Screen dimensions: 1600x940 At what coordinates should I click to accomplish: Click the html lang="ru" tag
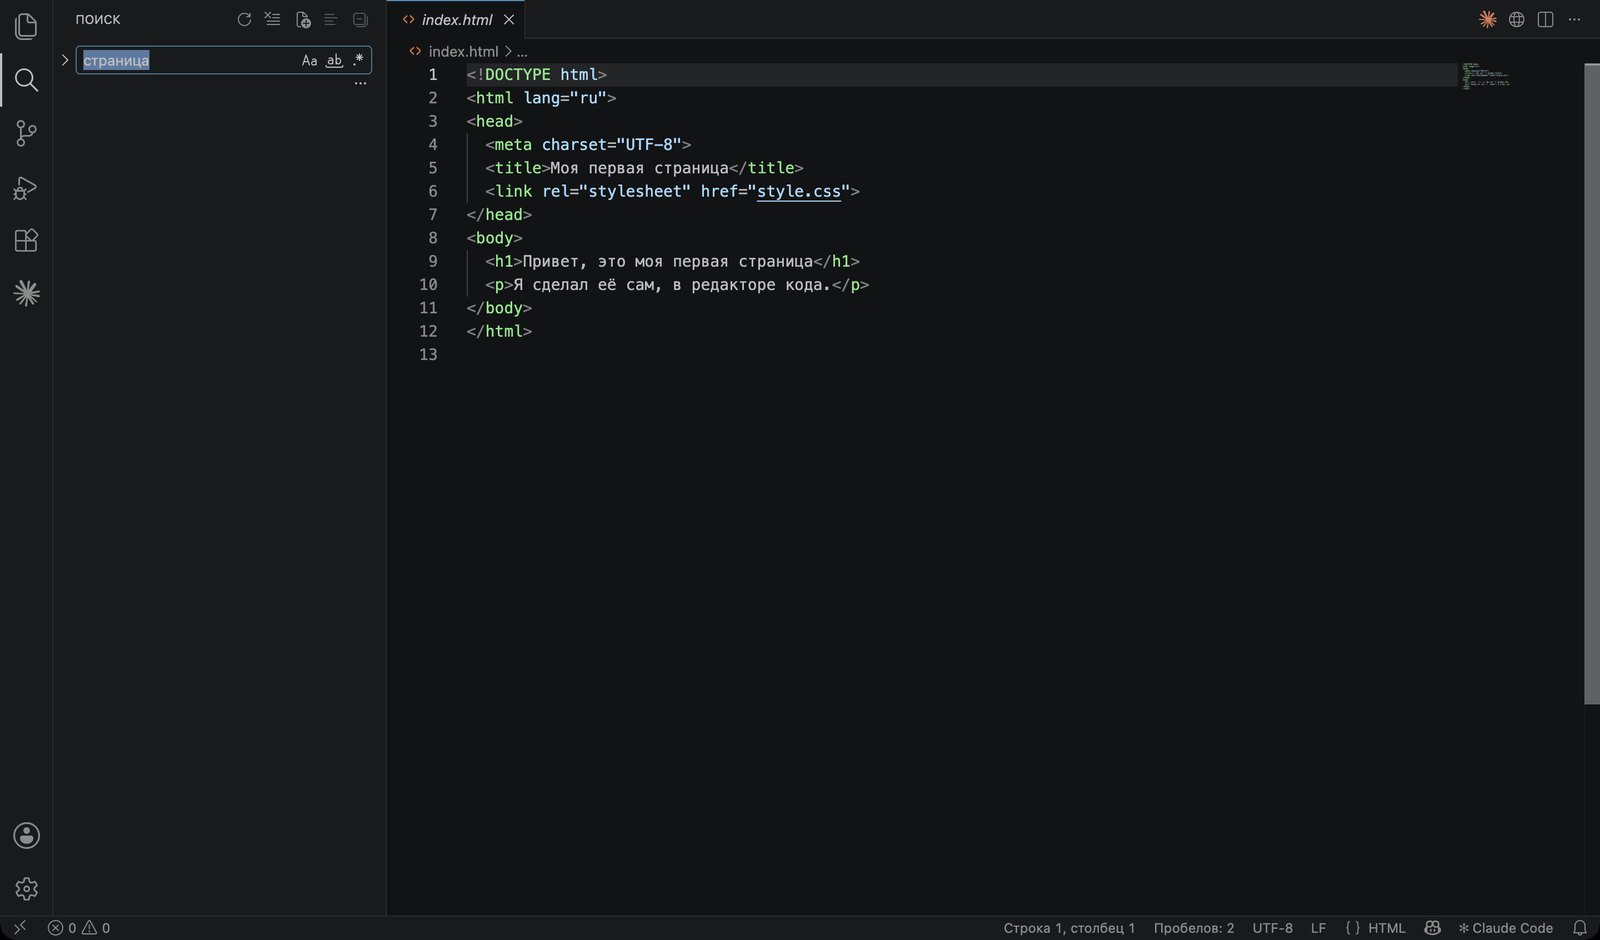tap(541, 98)
